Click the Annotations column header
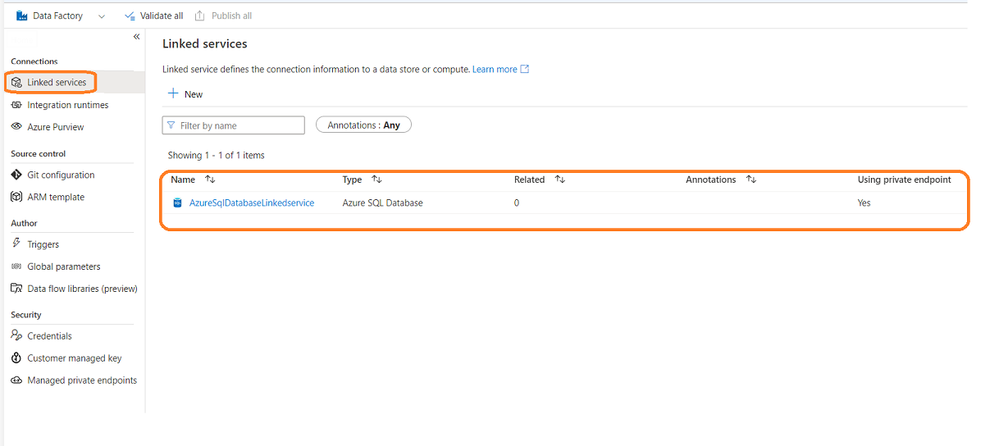999x446 pixels. (711, 180)
